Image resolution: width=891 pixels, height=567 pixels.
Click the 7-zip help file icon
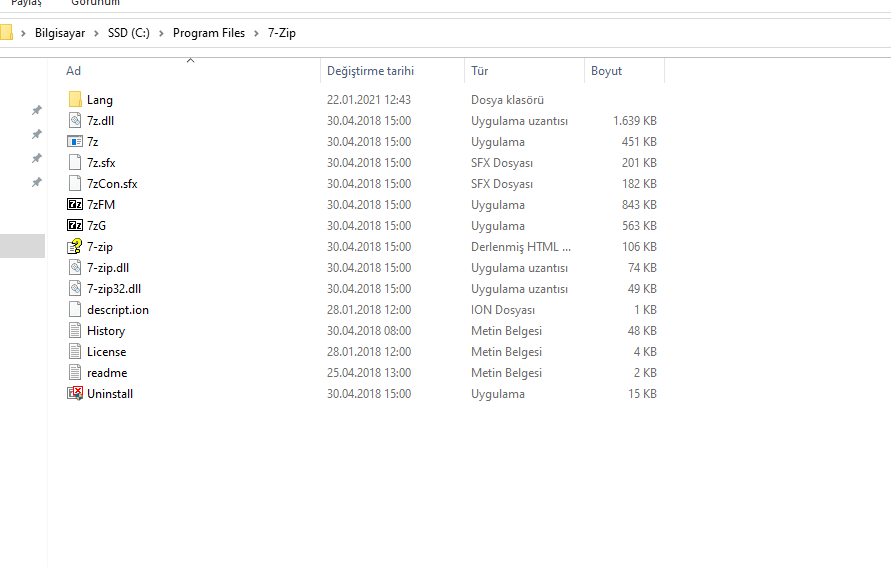pos(75,247)
